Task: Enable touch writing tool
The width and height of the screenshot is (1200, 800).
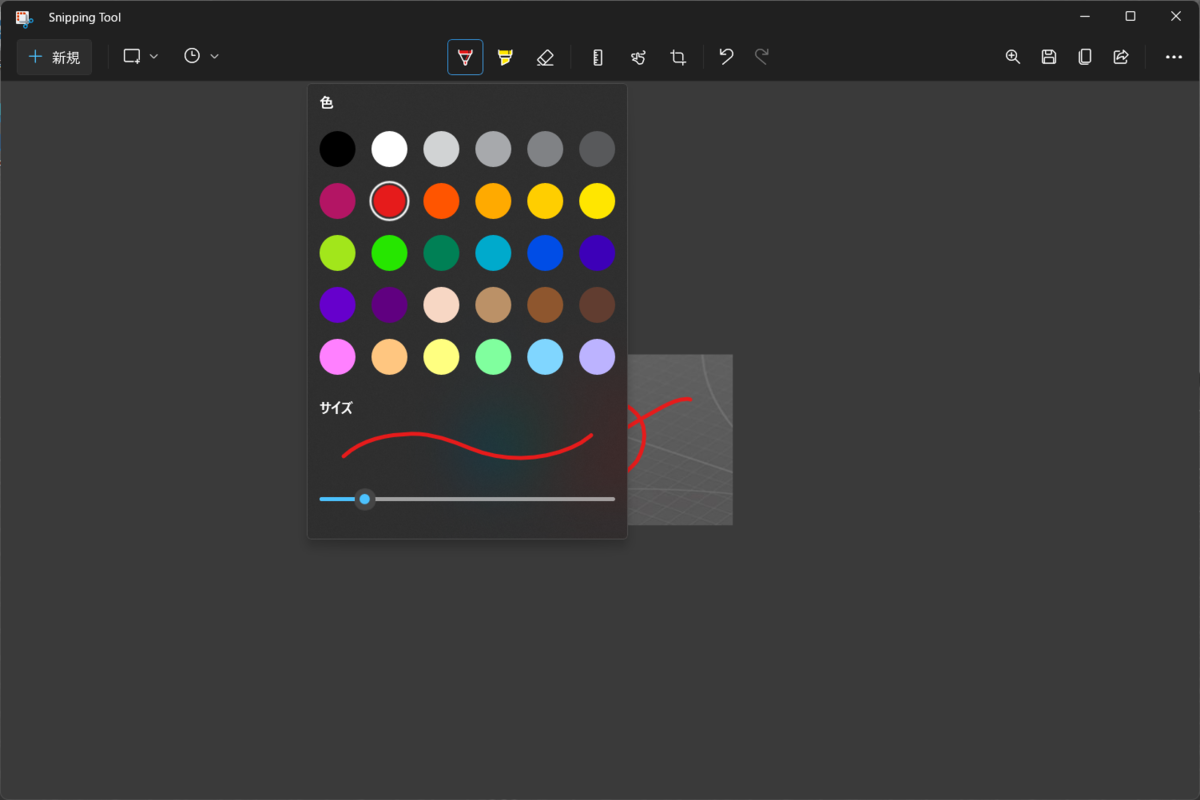Action: tap(638, 57)
